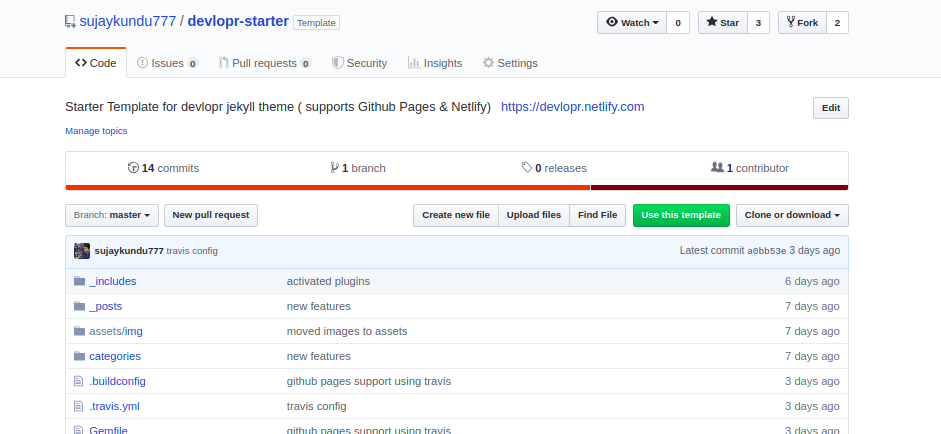Click the repository icon beside sujaykundu777

(x=70, y=22)
